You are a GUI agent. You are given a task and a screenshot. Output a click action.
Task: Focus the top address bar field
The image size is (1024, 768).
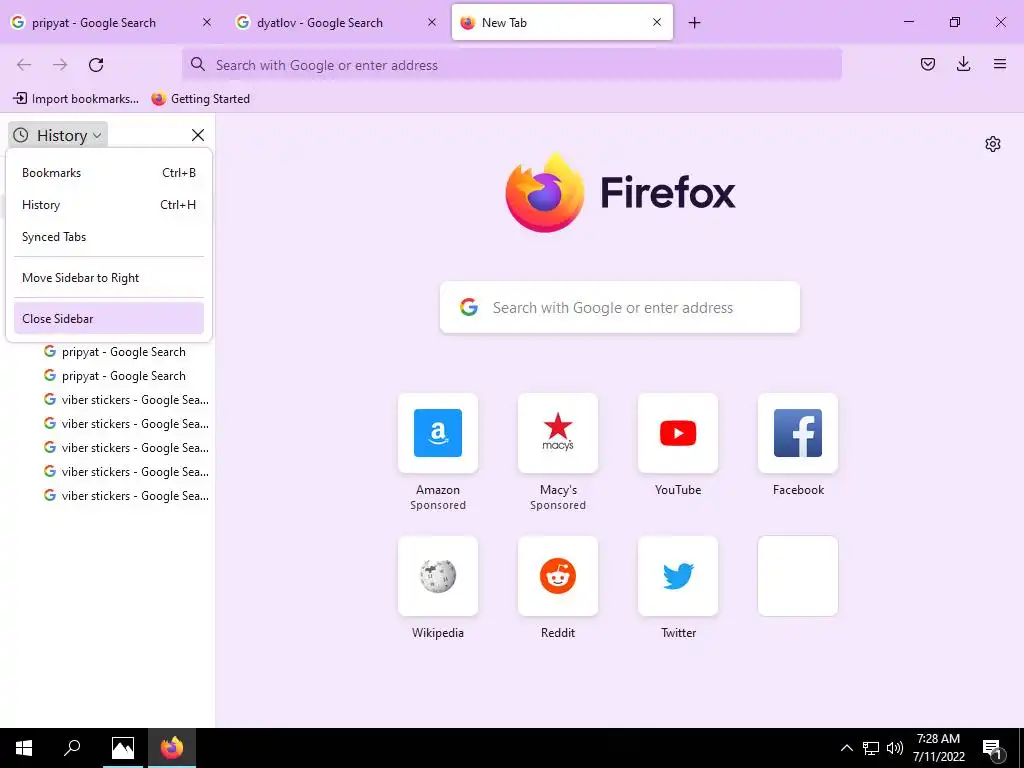pyautogui.click(x=511, y=65)
